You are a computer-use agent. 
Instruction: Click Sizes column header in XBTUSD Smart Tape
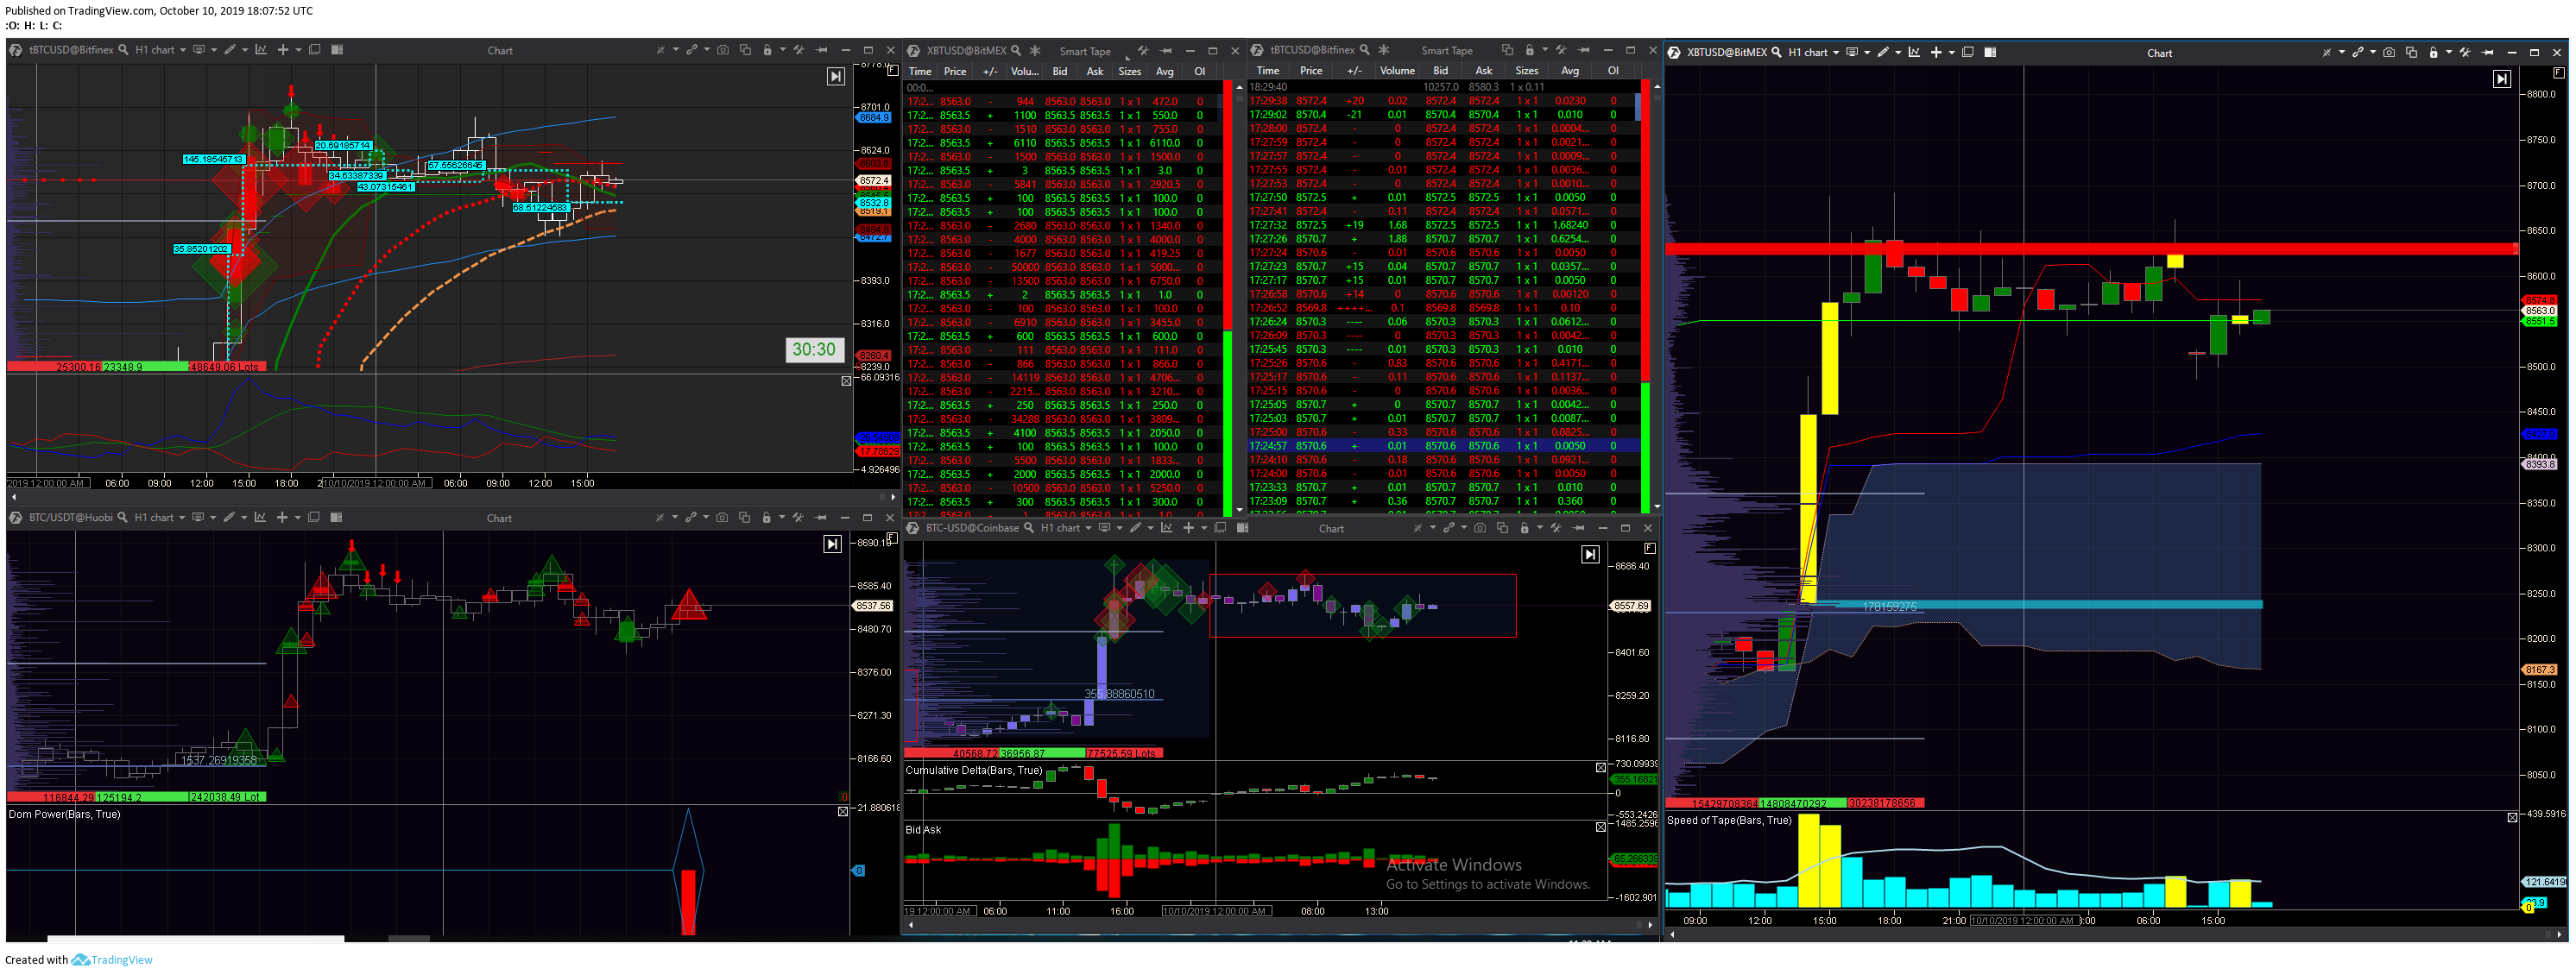point(1130,71)
